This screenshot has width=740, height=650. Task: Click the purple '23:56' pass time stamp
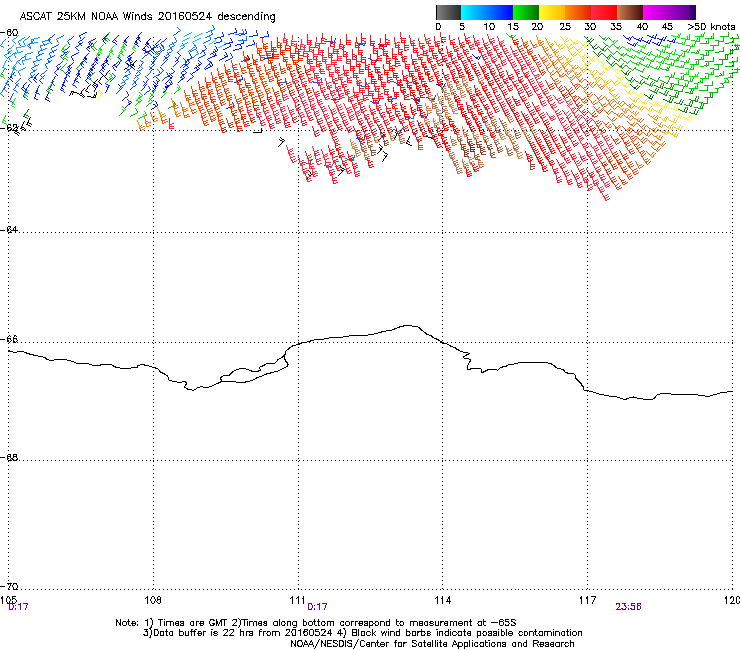click(x=628, y=607)
